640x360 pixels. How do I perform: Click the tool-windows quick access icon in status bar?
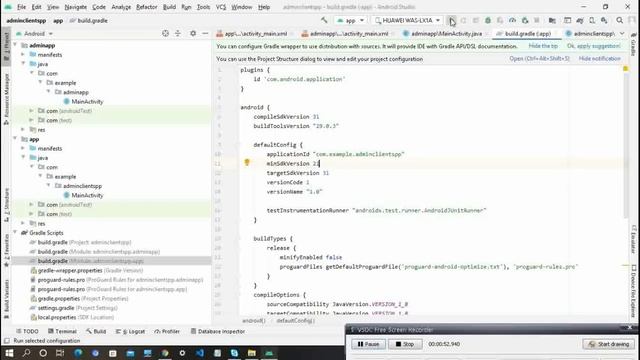click(7, 341)
